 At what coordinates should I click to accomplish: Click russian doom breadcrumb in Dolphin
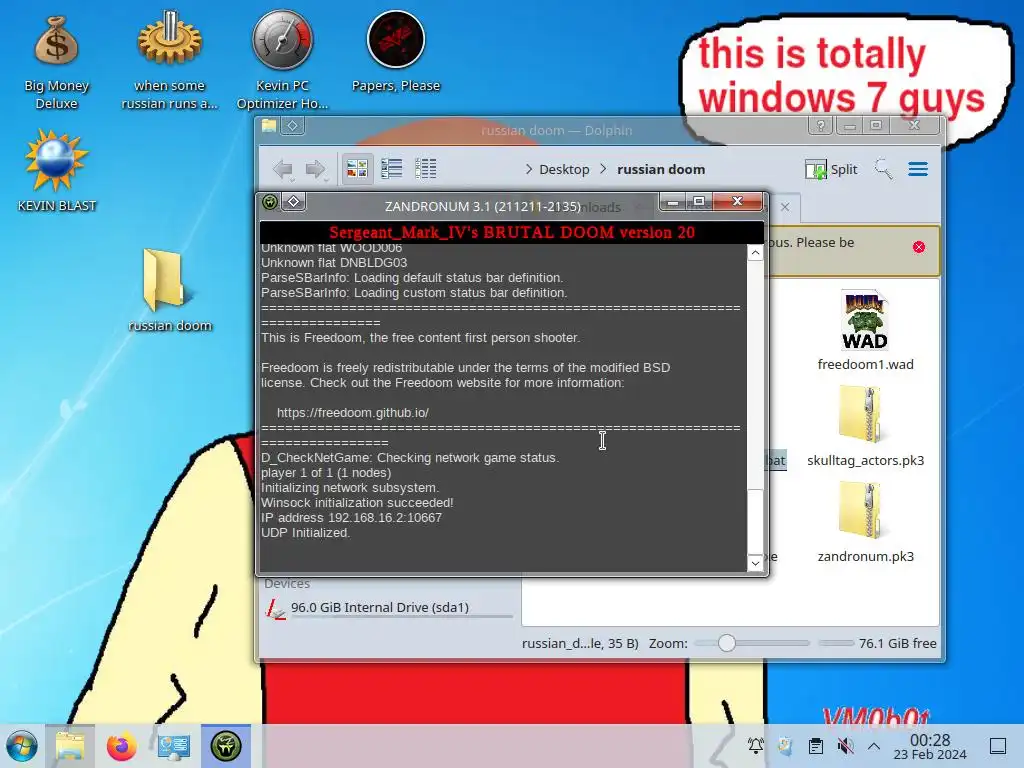pyautogui.click(x=661, y=169)
